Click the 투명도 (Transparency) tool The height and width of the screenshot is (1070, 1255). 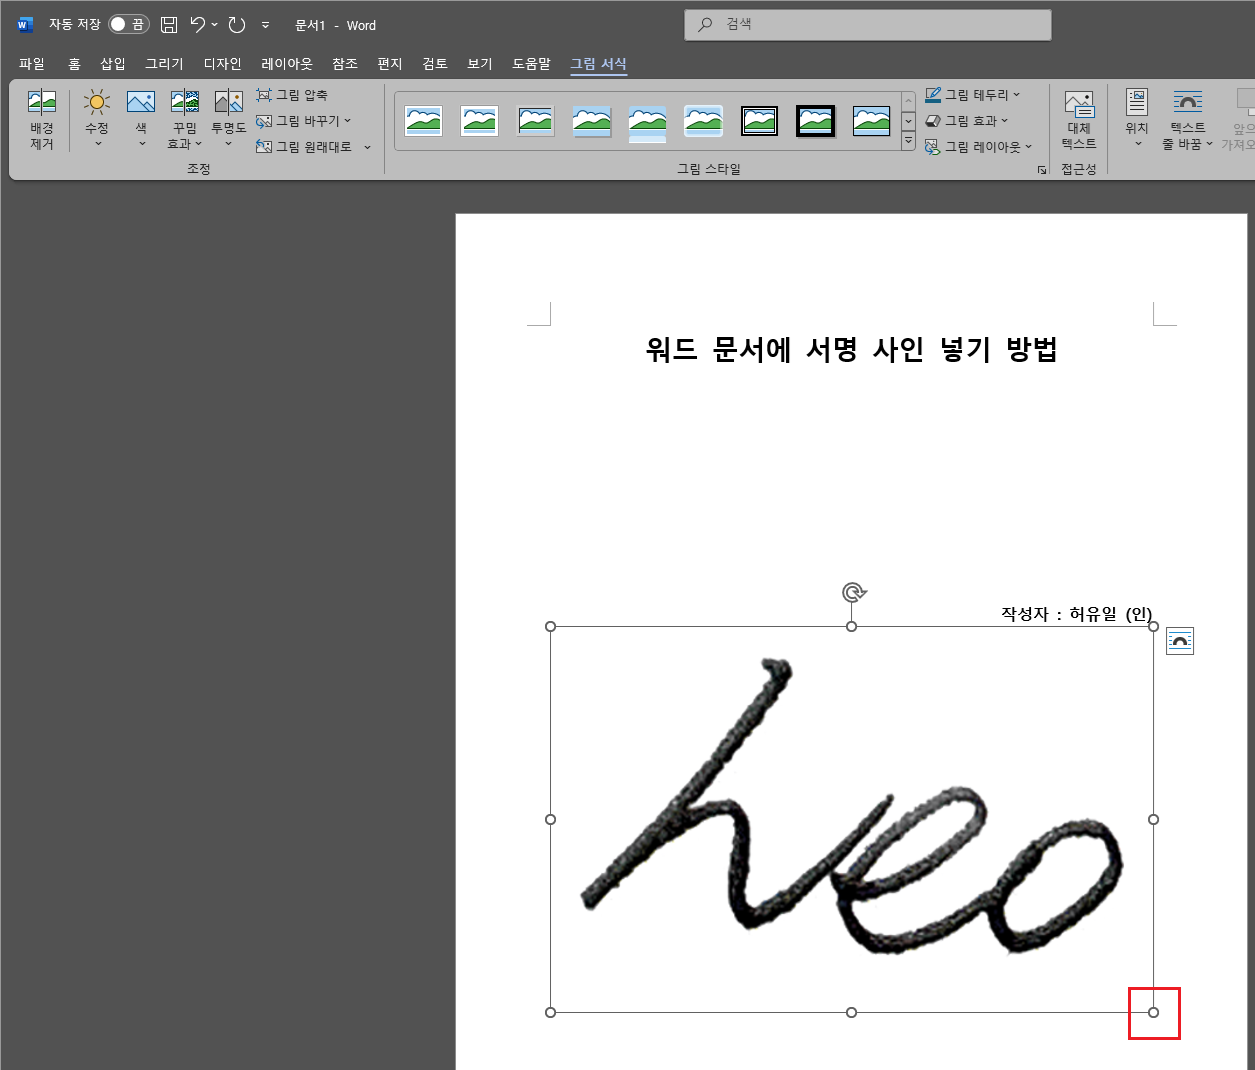click(x=228, y=118)
